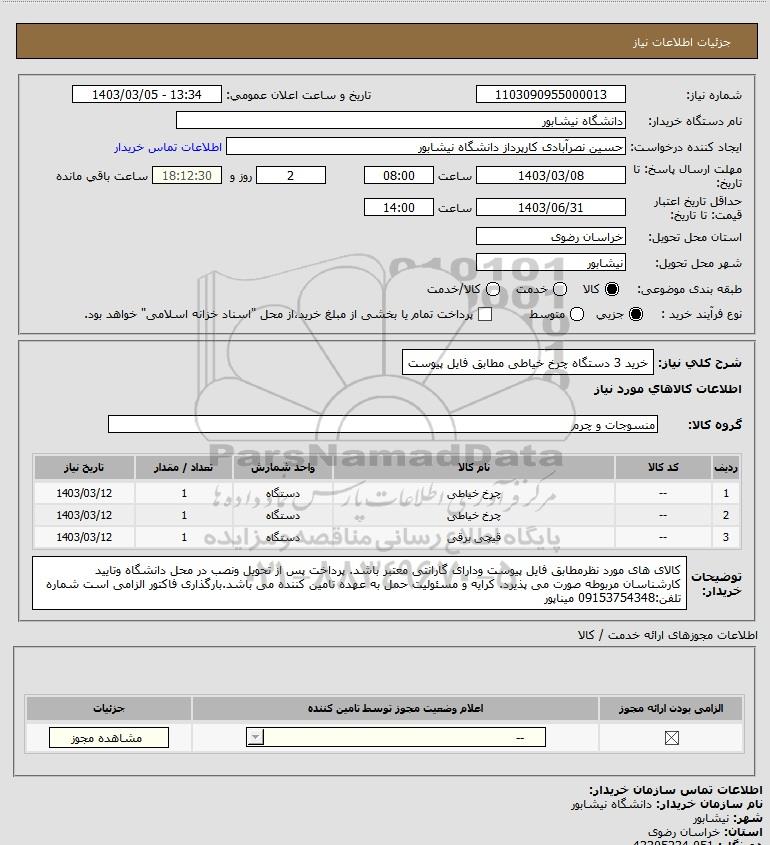Click the ردیف column header
The width and height of the screenshot is (770, 845).
click(x=726, y=467)
